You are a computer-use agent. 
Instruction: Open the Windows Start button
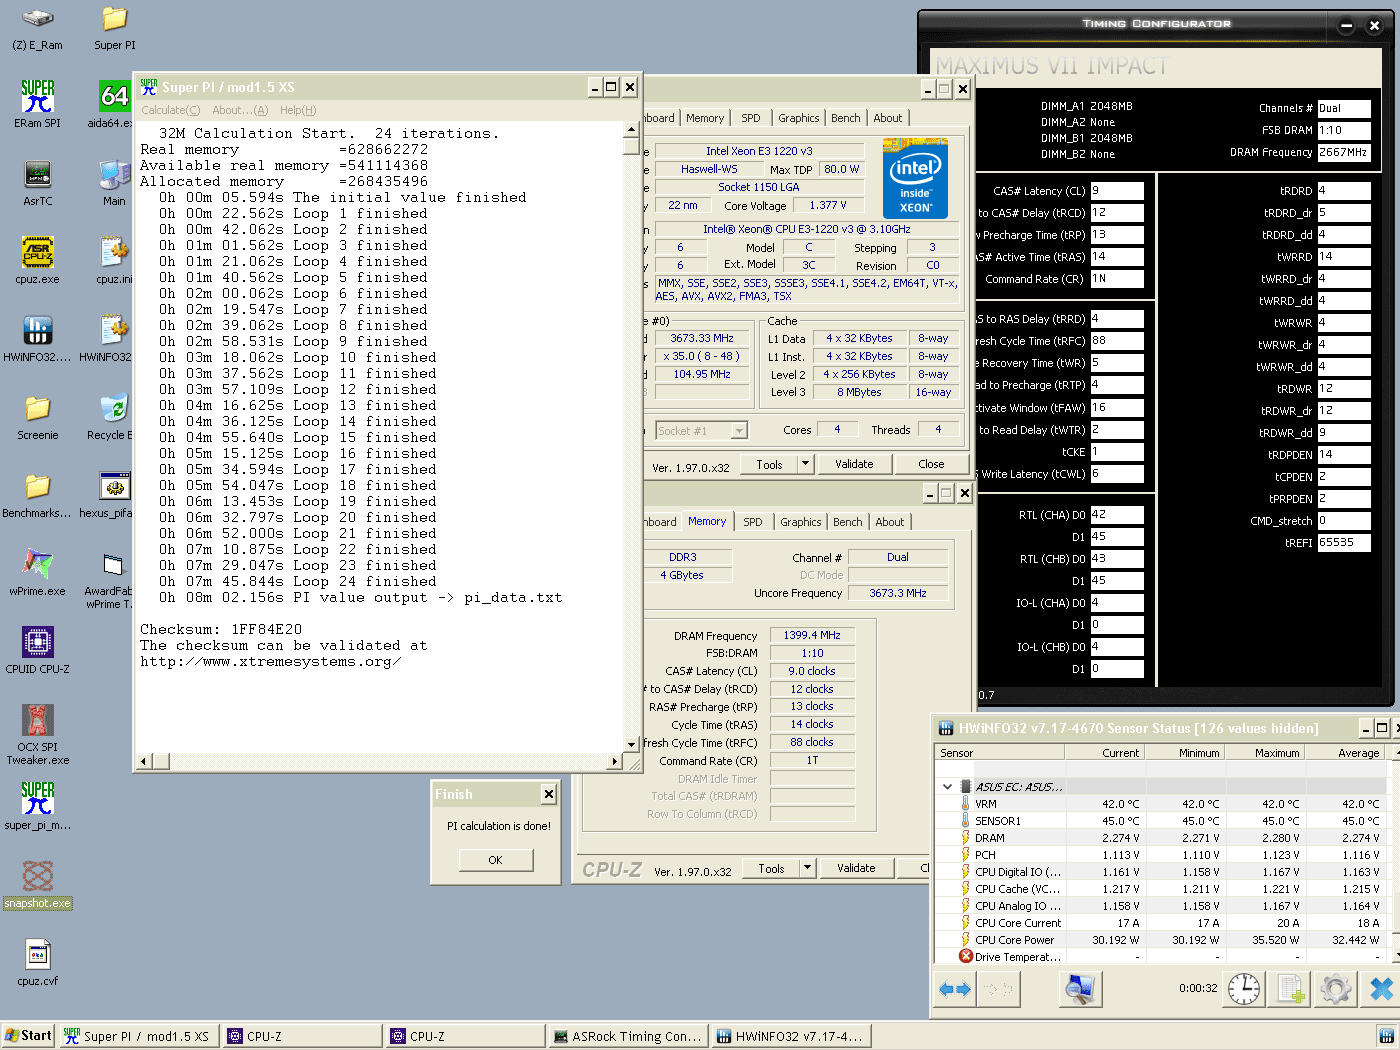28,1036
